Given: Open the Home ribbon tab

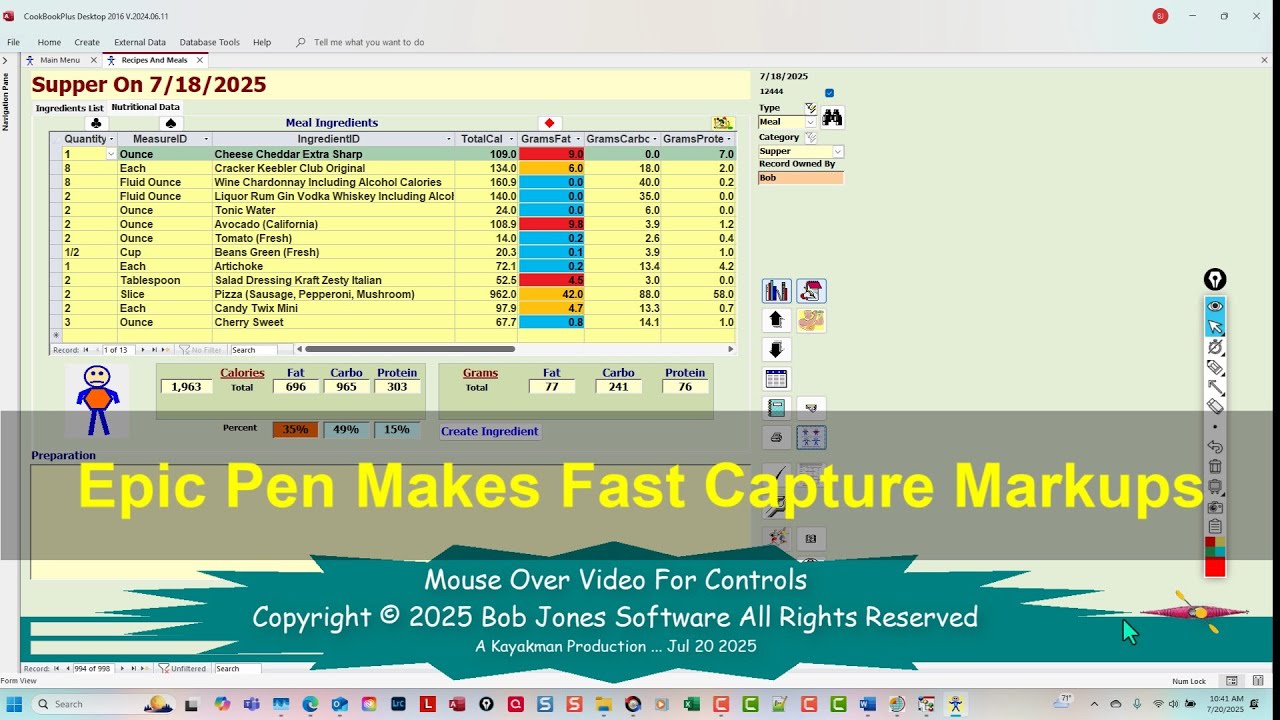Looking at the screenshot, I should pyautogui.click(x=49, y=42).
